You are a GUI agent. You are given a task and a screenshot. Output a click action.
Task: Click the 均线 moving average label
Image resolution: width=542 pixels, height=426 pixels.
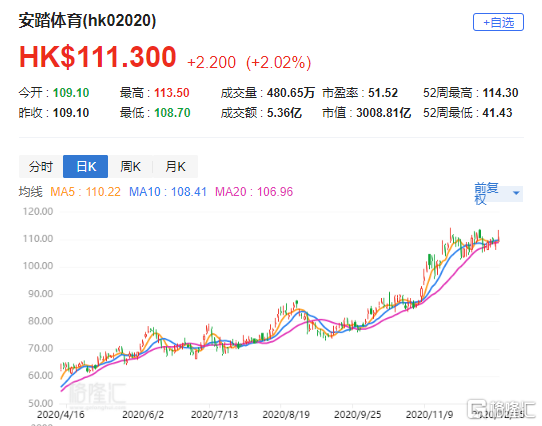[30, 192]
